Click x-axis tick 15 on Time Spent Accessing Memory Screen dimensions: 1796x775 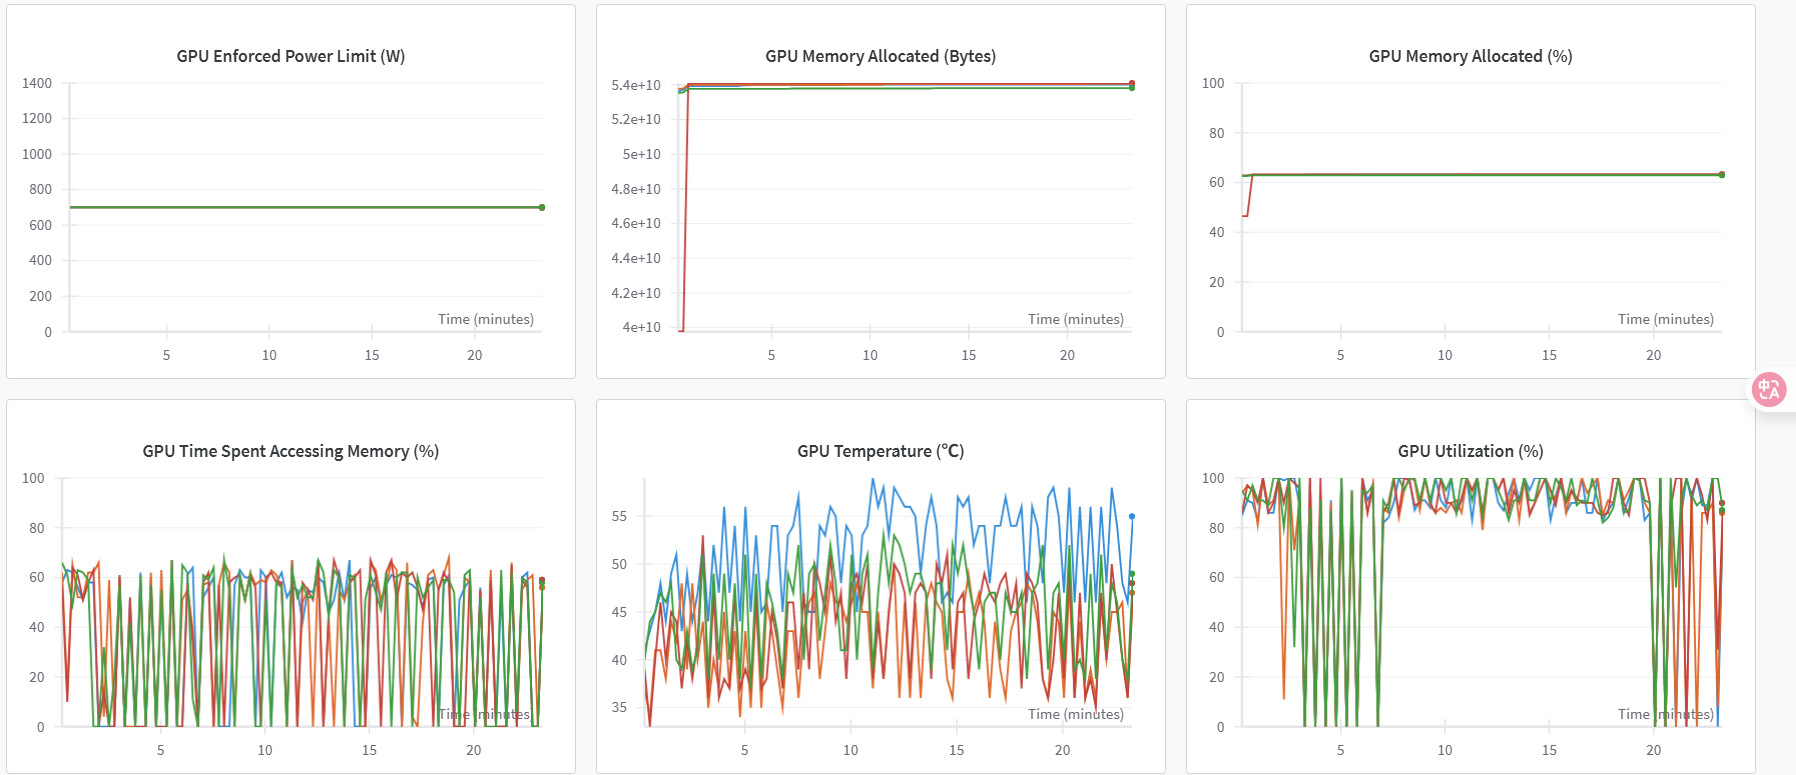click(369, 750)
